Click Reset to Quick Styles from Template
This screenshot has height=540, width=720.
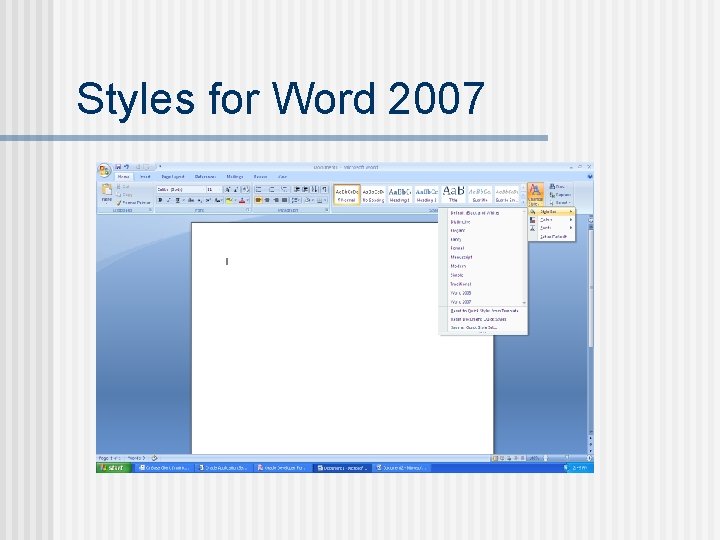coord(484,311)
